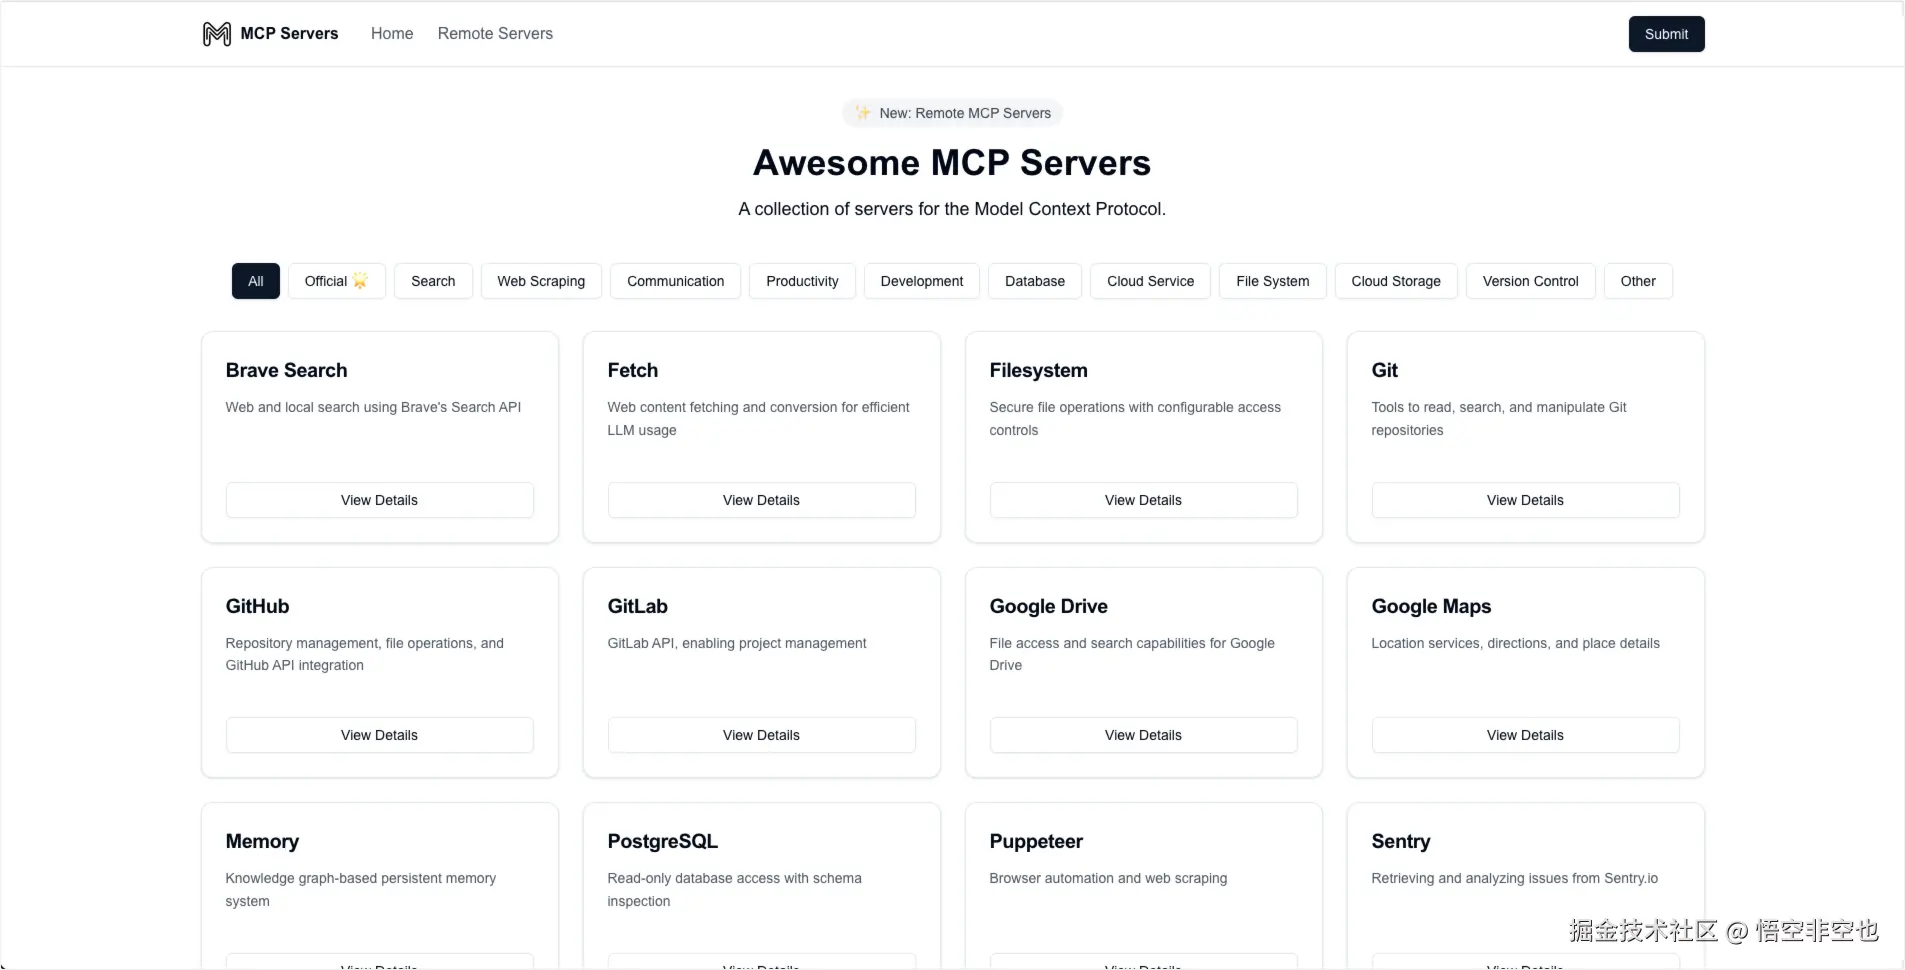
Task: Click the PostgreSQL card title
Action: [x=662, y=841]
